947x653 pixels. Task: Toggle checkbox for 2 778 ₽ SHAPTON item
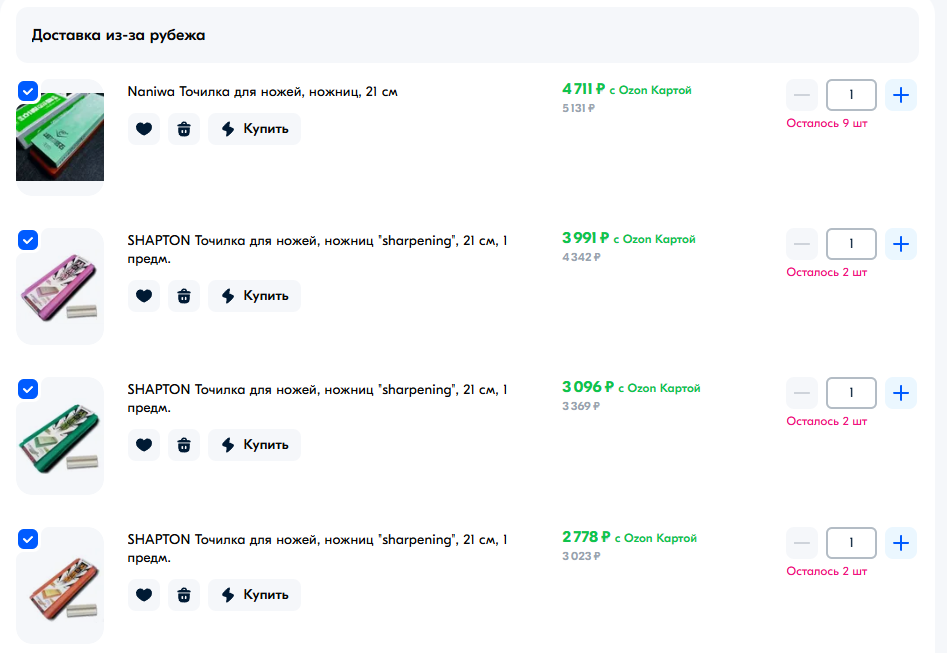tap(28, 540)
